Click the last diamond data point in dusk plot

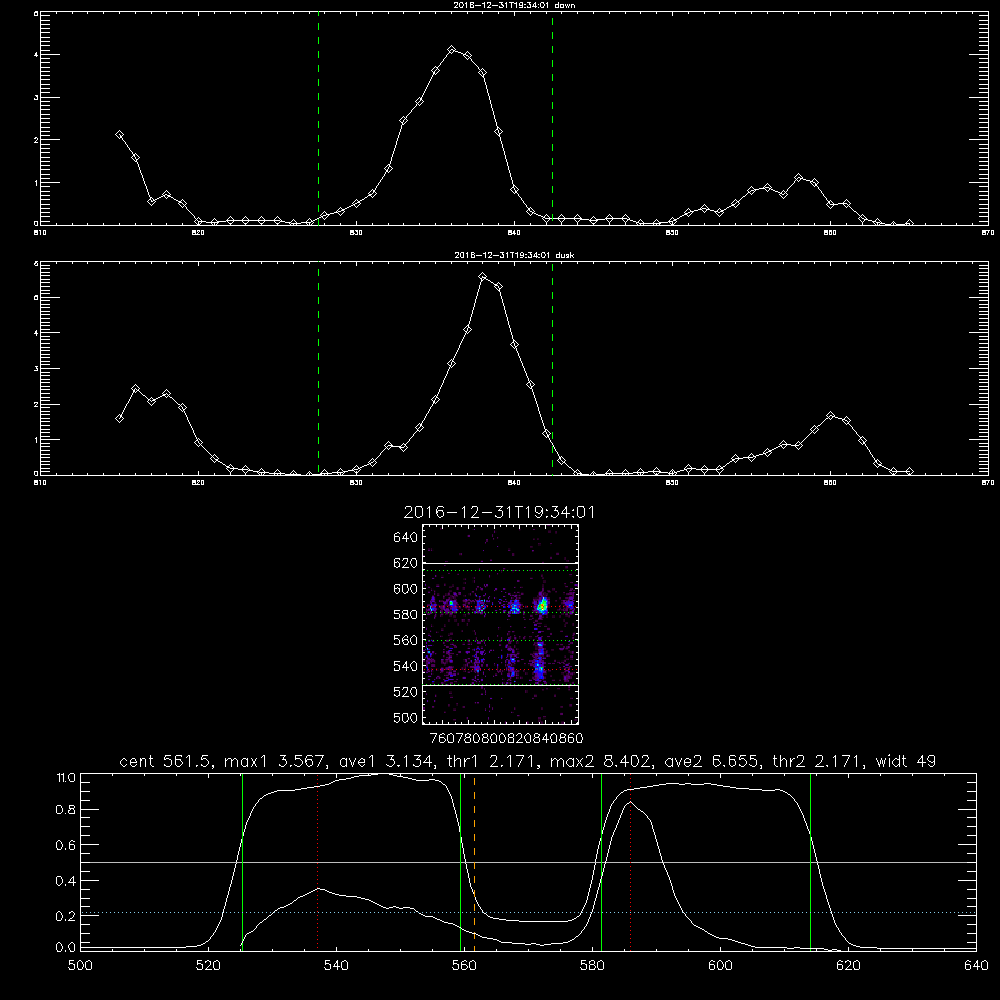coord(909,471)
